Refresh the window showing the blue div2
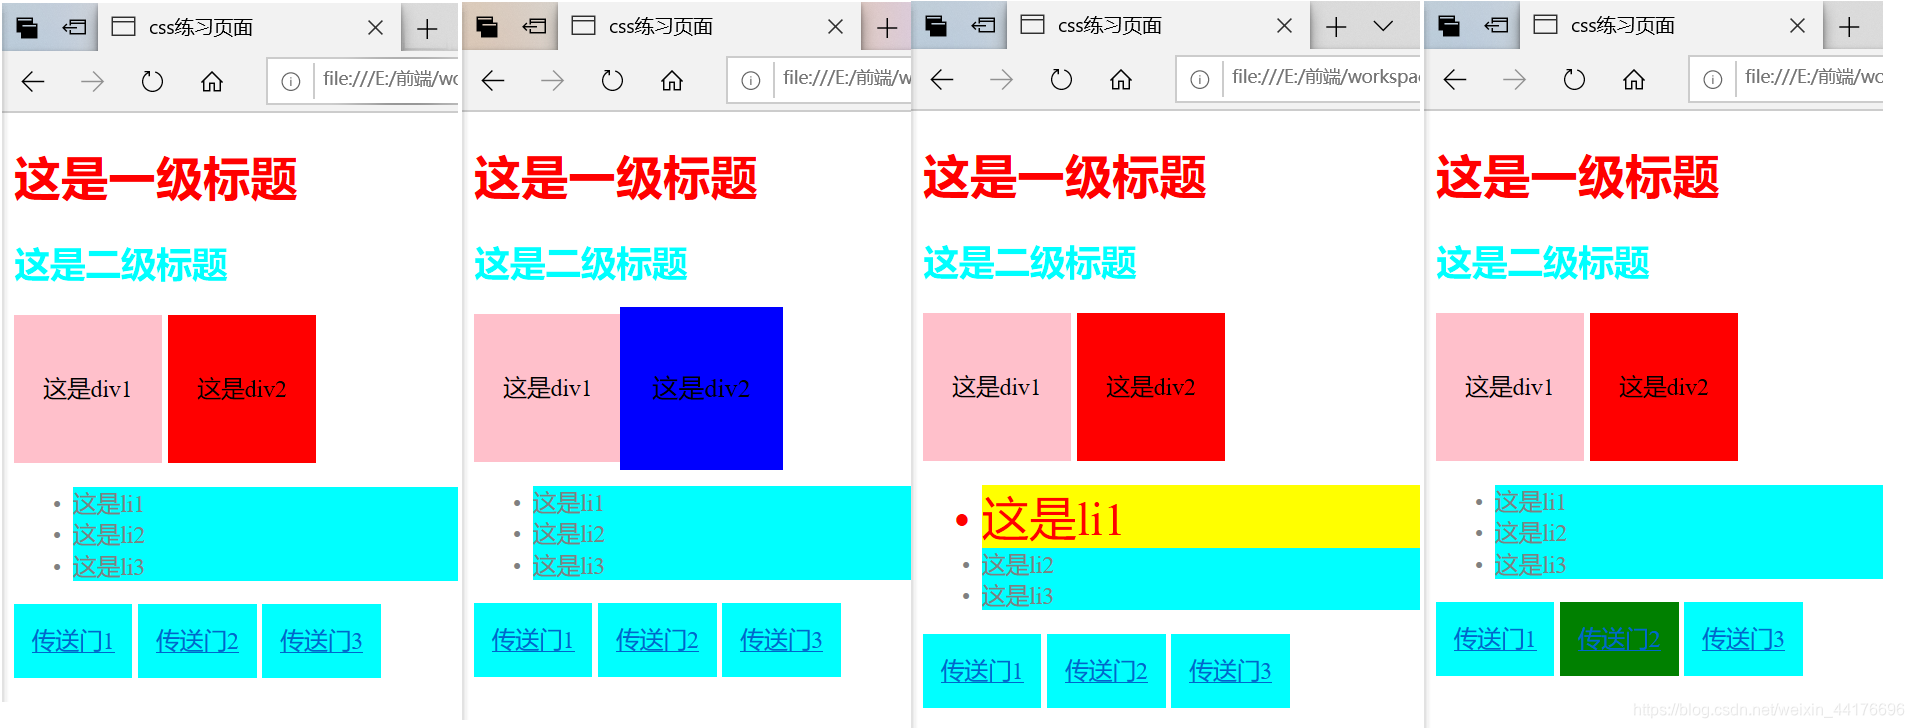 point(612,81)
